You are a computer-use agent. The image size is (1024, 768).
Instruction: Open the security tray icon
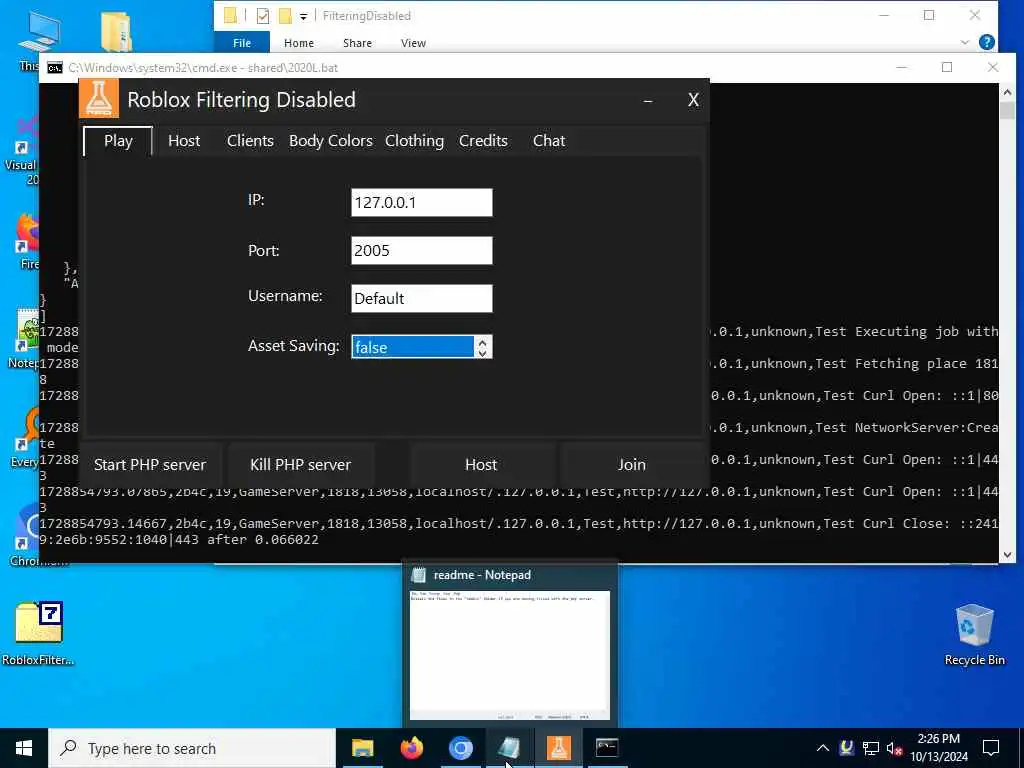(x=847, y=748)
